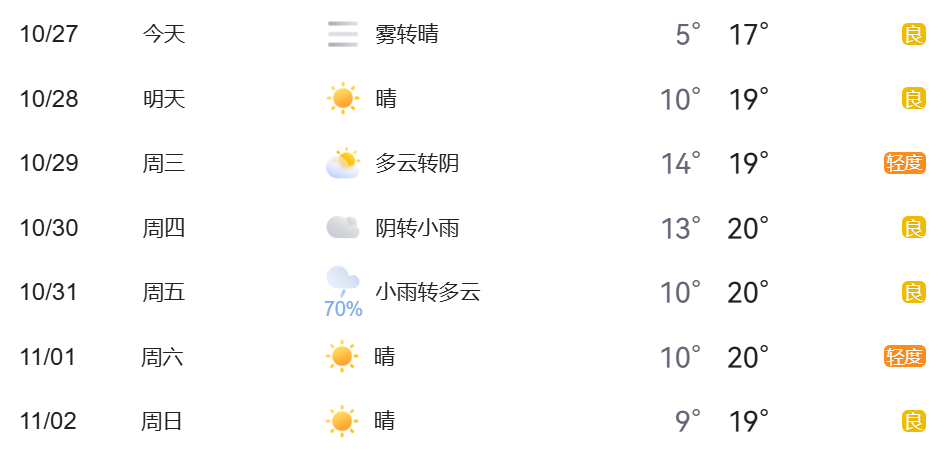Open the 10/30 date entry
The image size is (945, 452).
49,228
